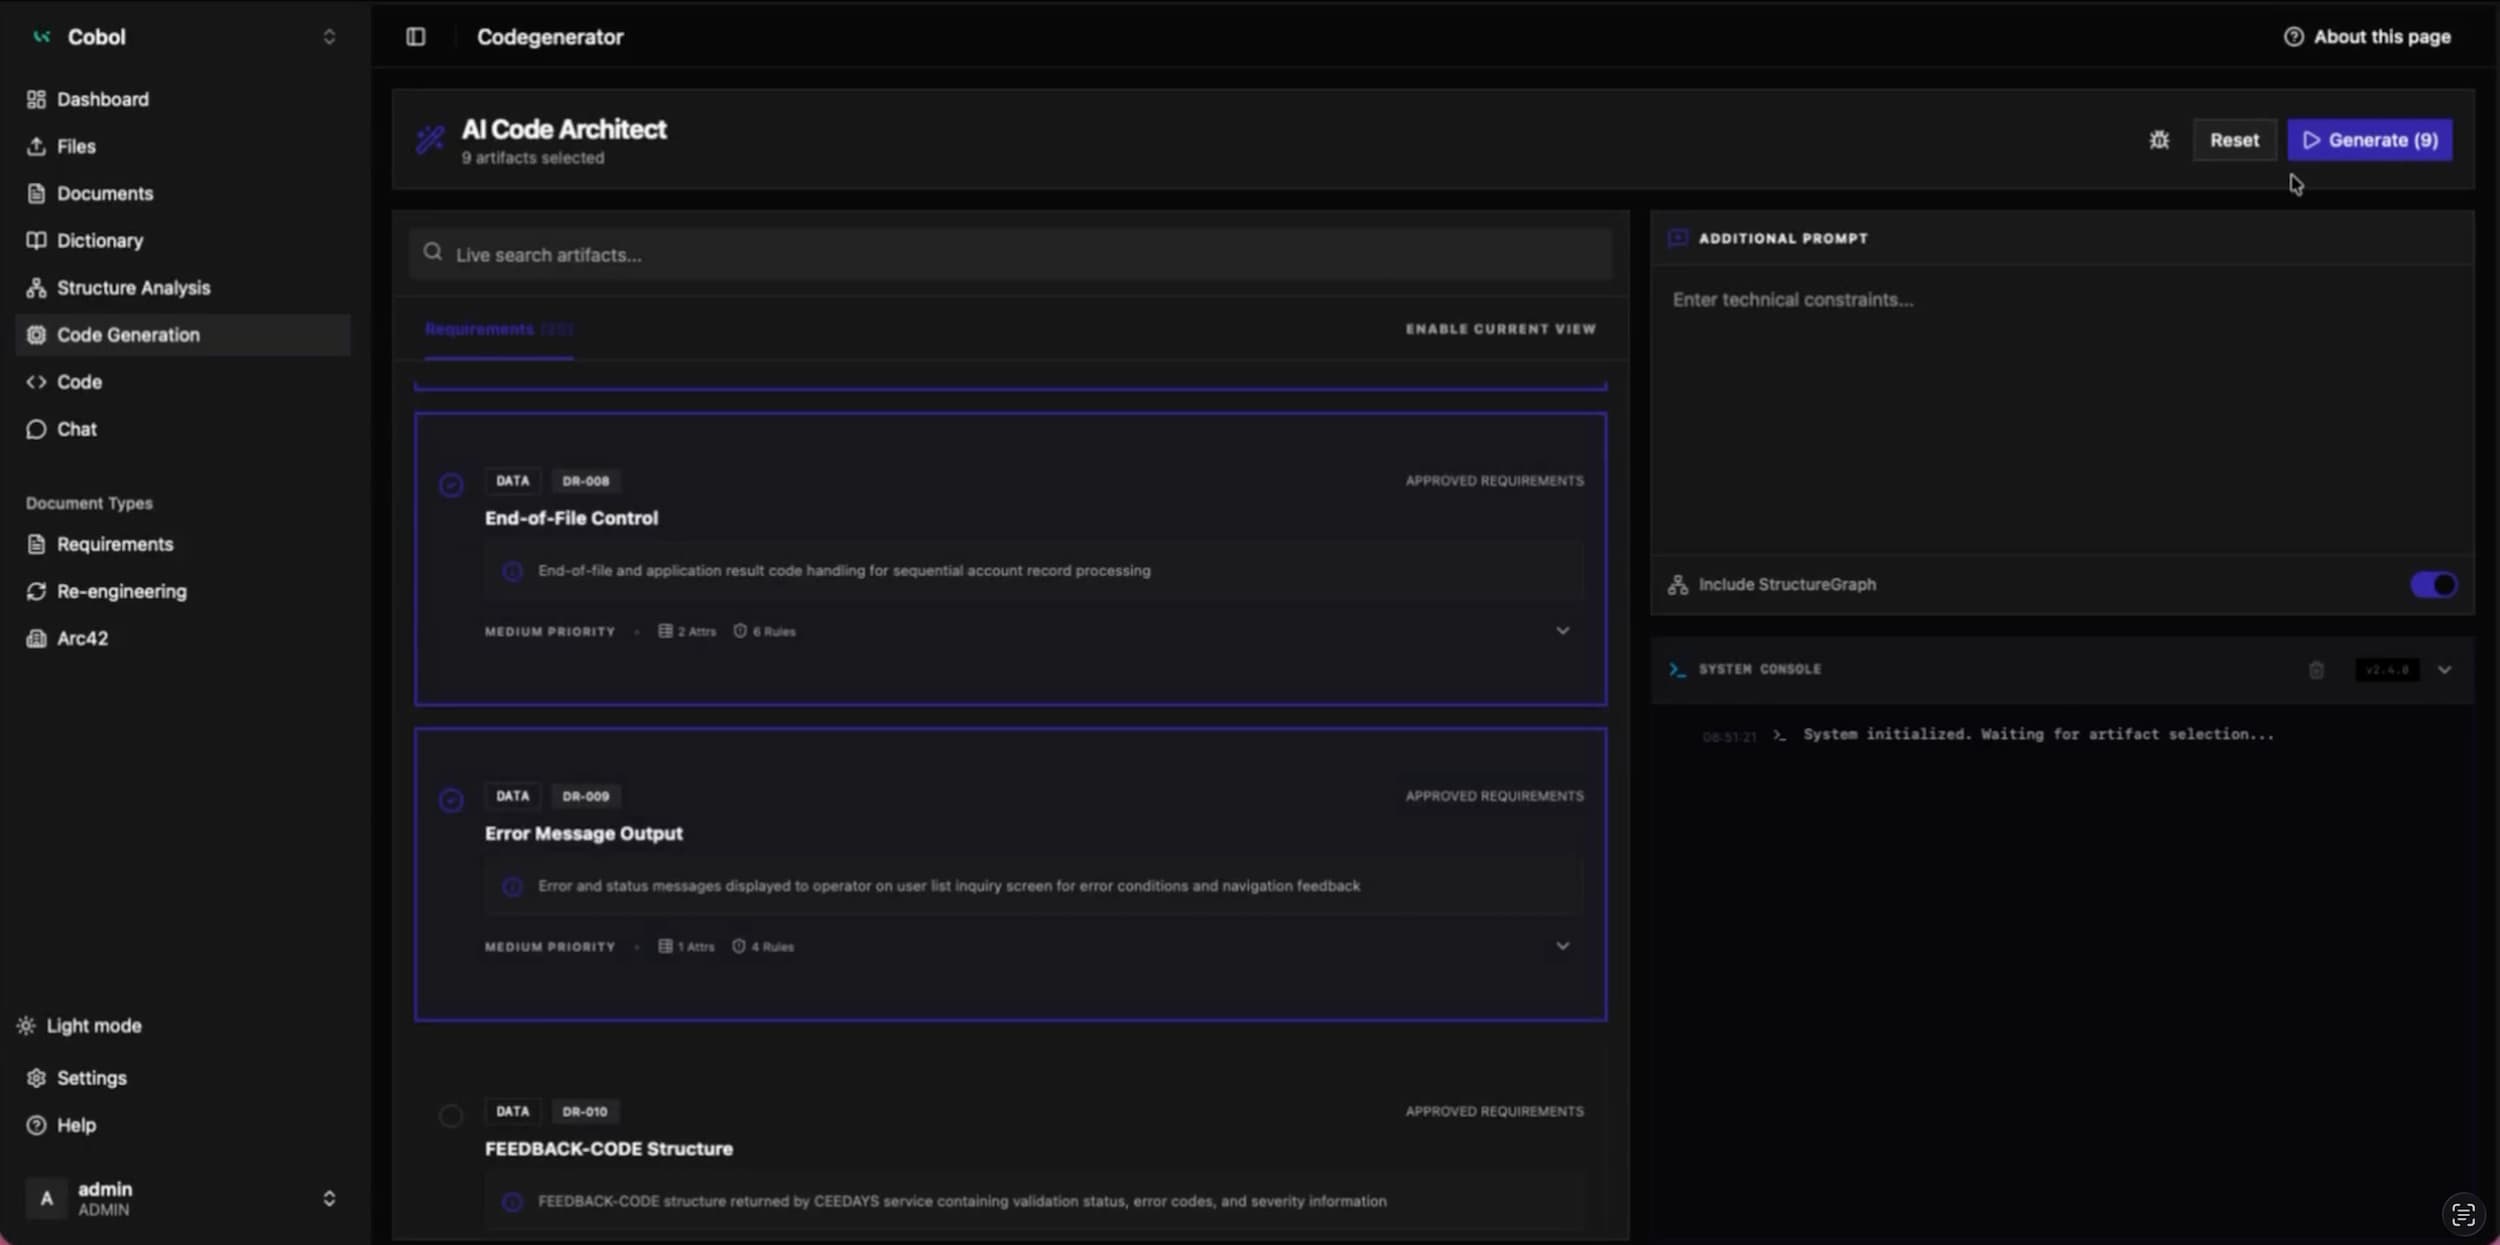Click the info icon on FEEDBACK-CODE Structure
This screenshot has width=2500, height=1245.
point(512,1201)
